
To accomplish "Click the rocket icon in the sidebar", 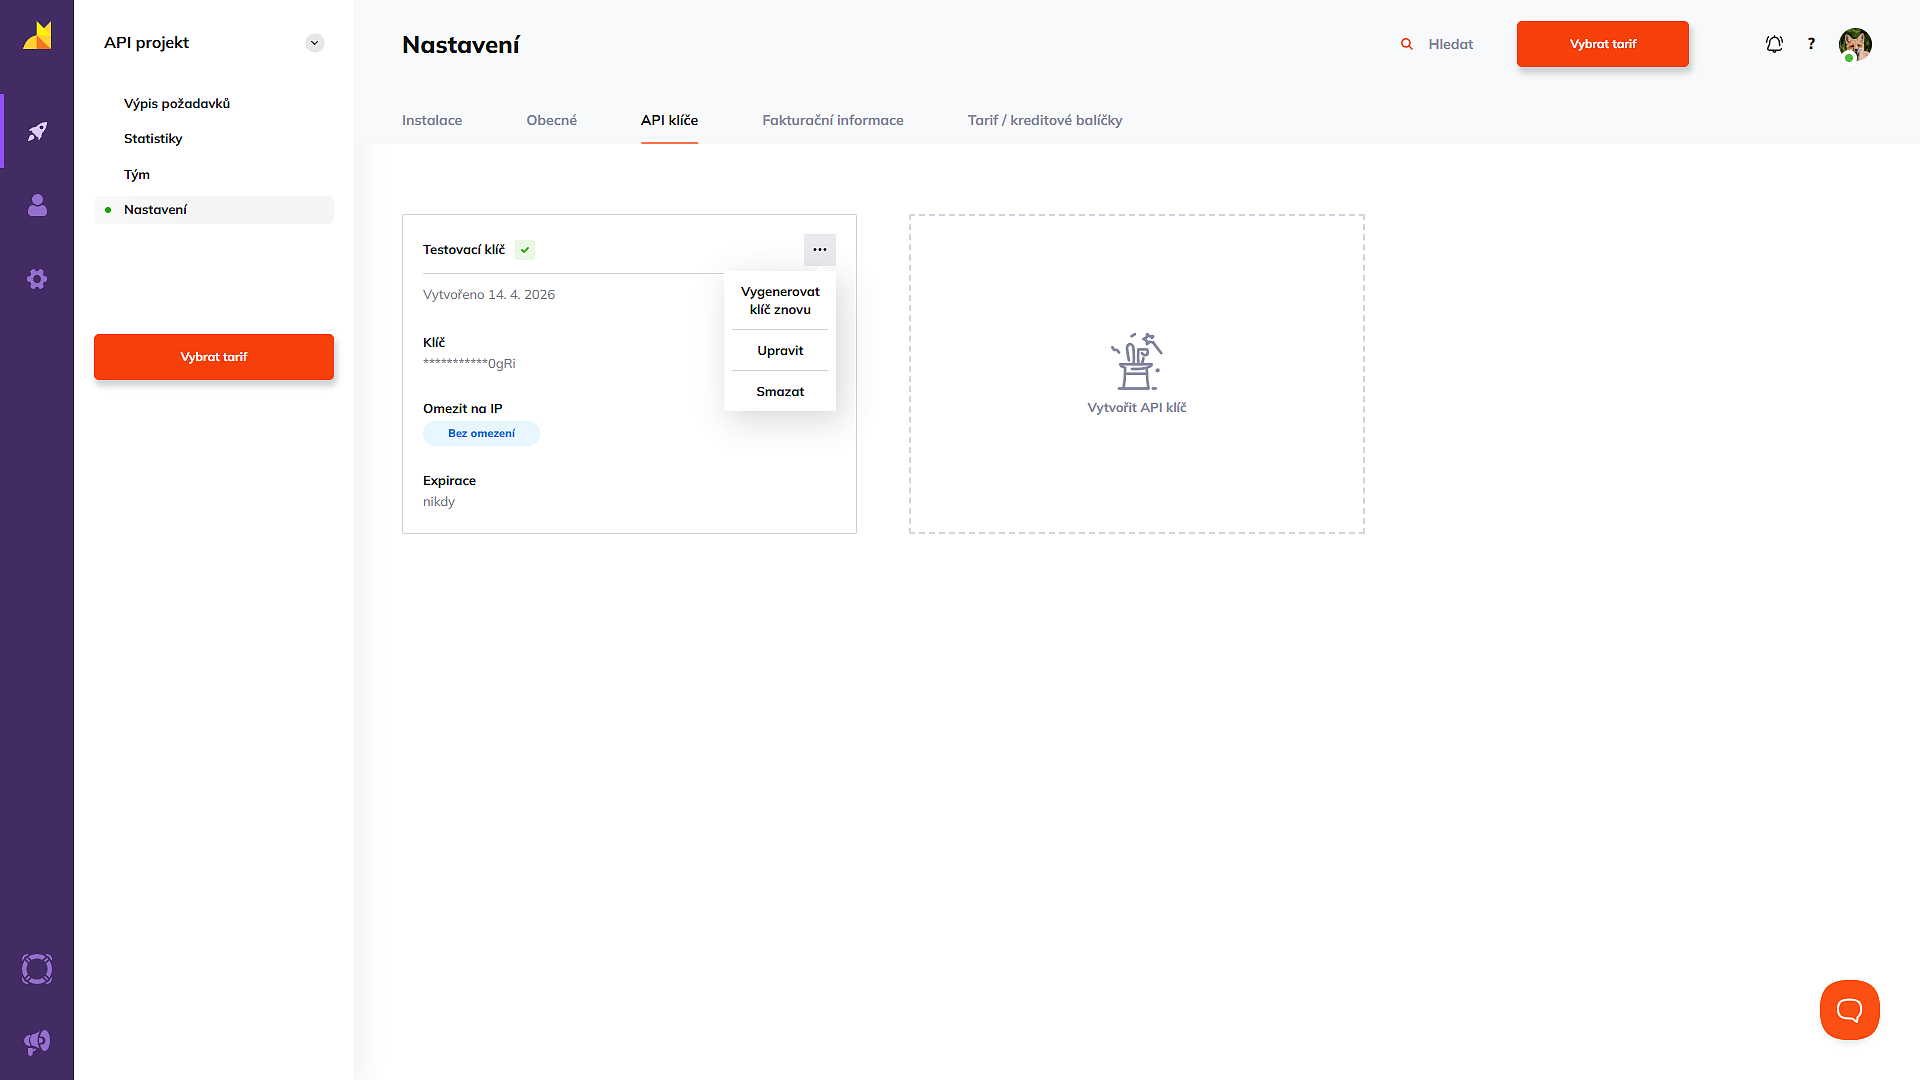I will [x=37, y=131].
